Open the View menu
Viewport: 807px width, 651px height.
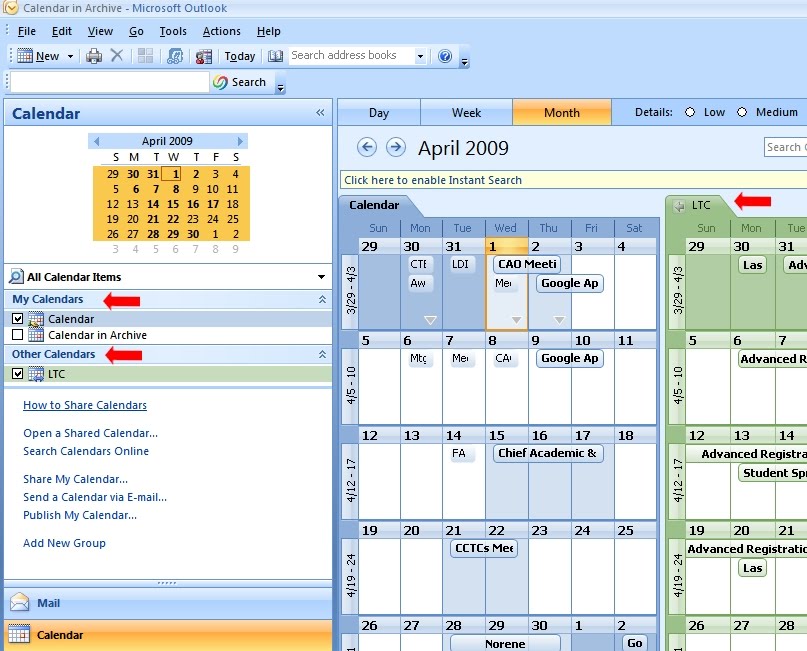(x=100, y=31)
